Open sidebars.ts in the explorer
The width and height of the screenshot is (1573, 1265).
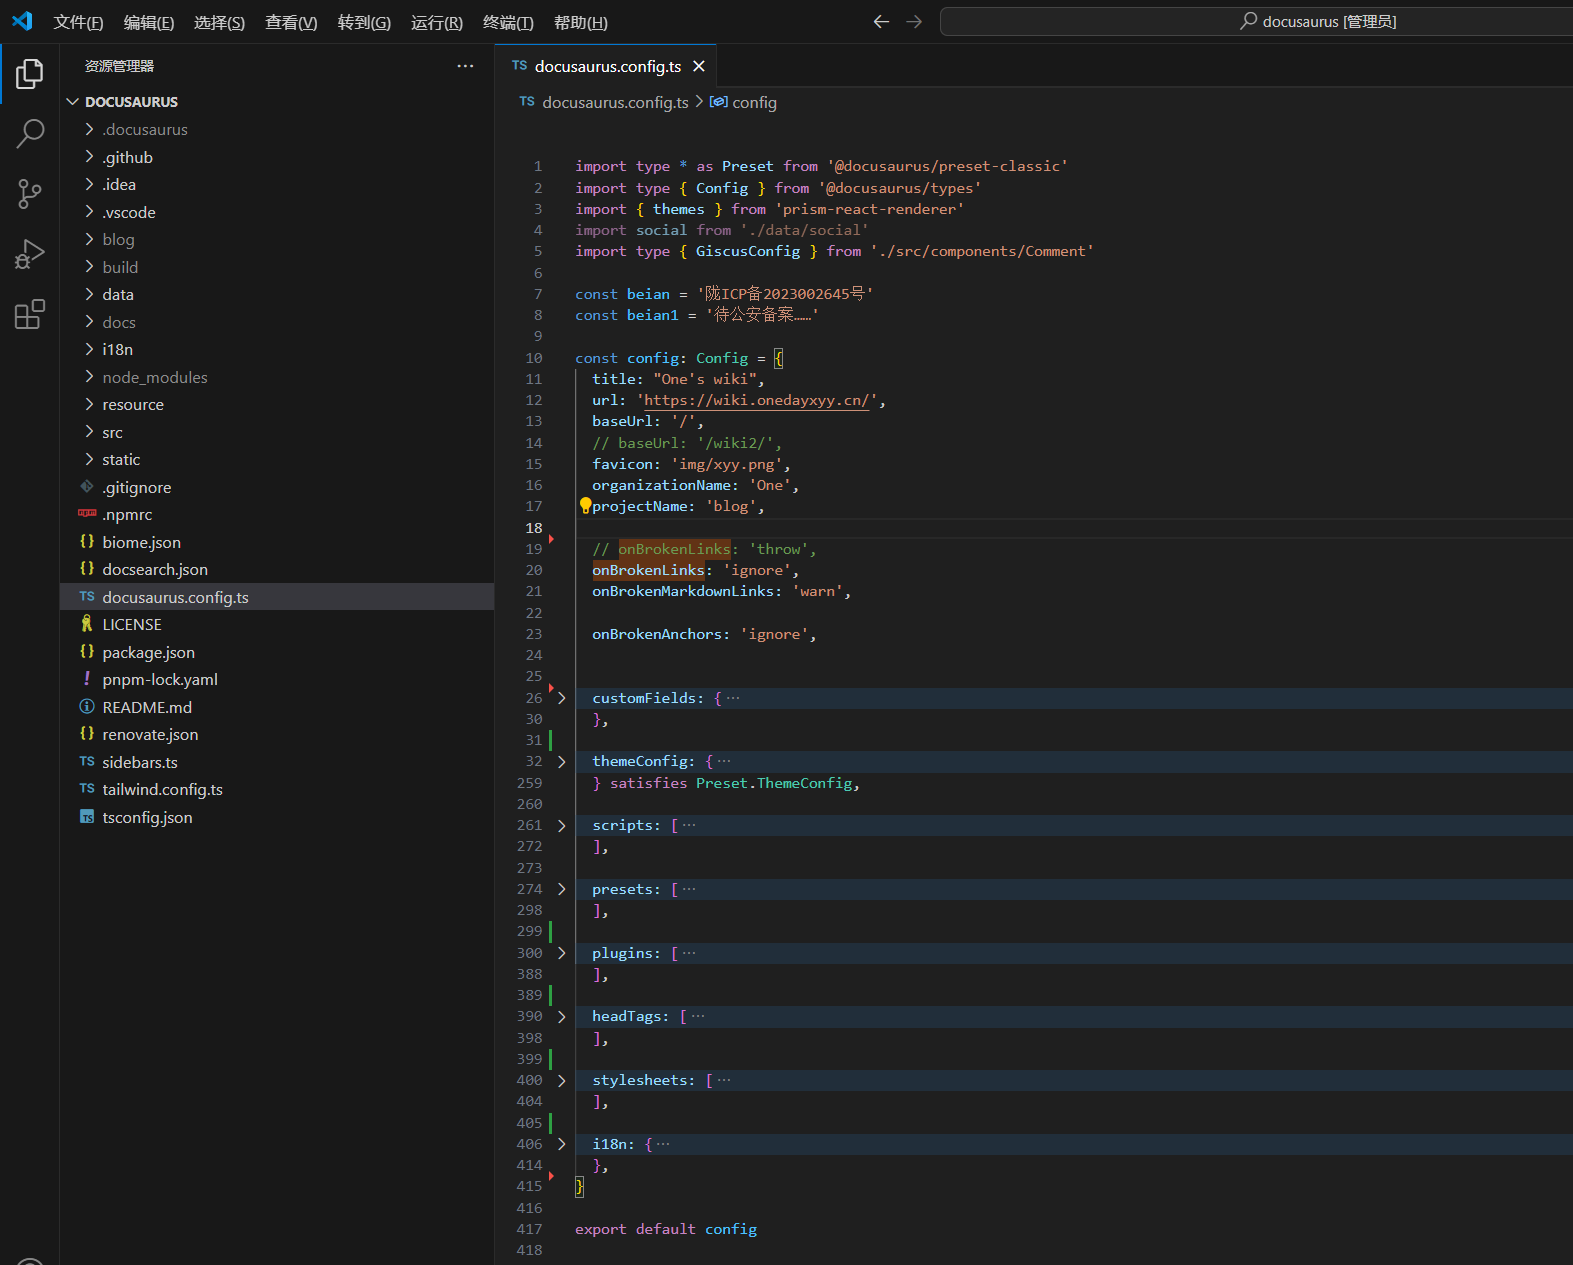pos(277,762)
